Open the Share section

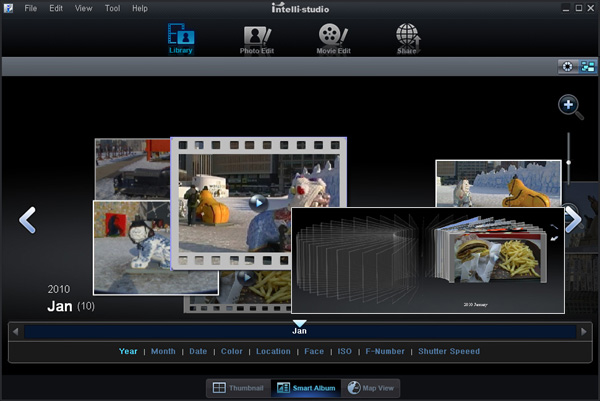pos(408,39)
